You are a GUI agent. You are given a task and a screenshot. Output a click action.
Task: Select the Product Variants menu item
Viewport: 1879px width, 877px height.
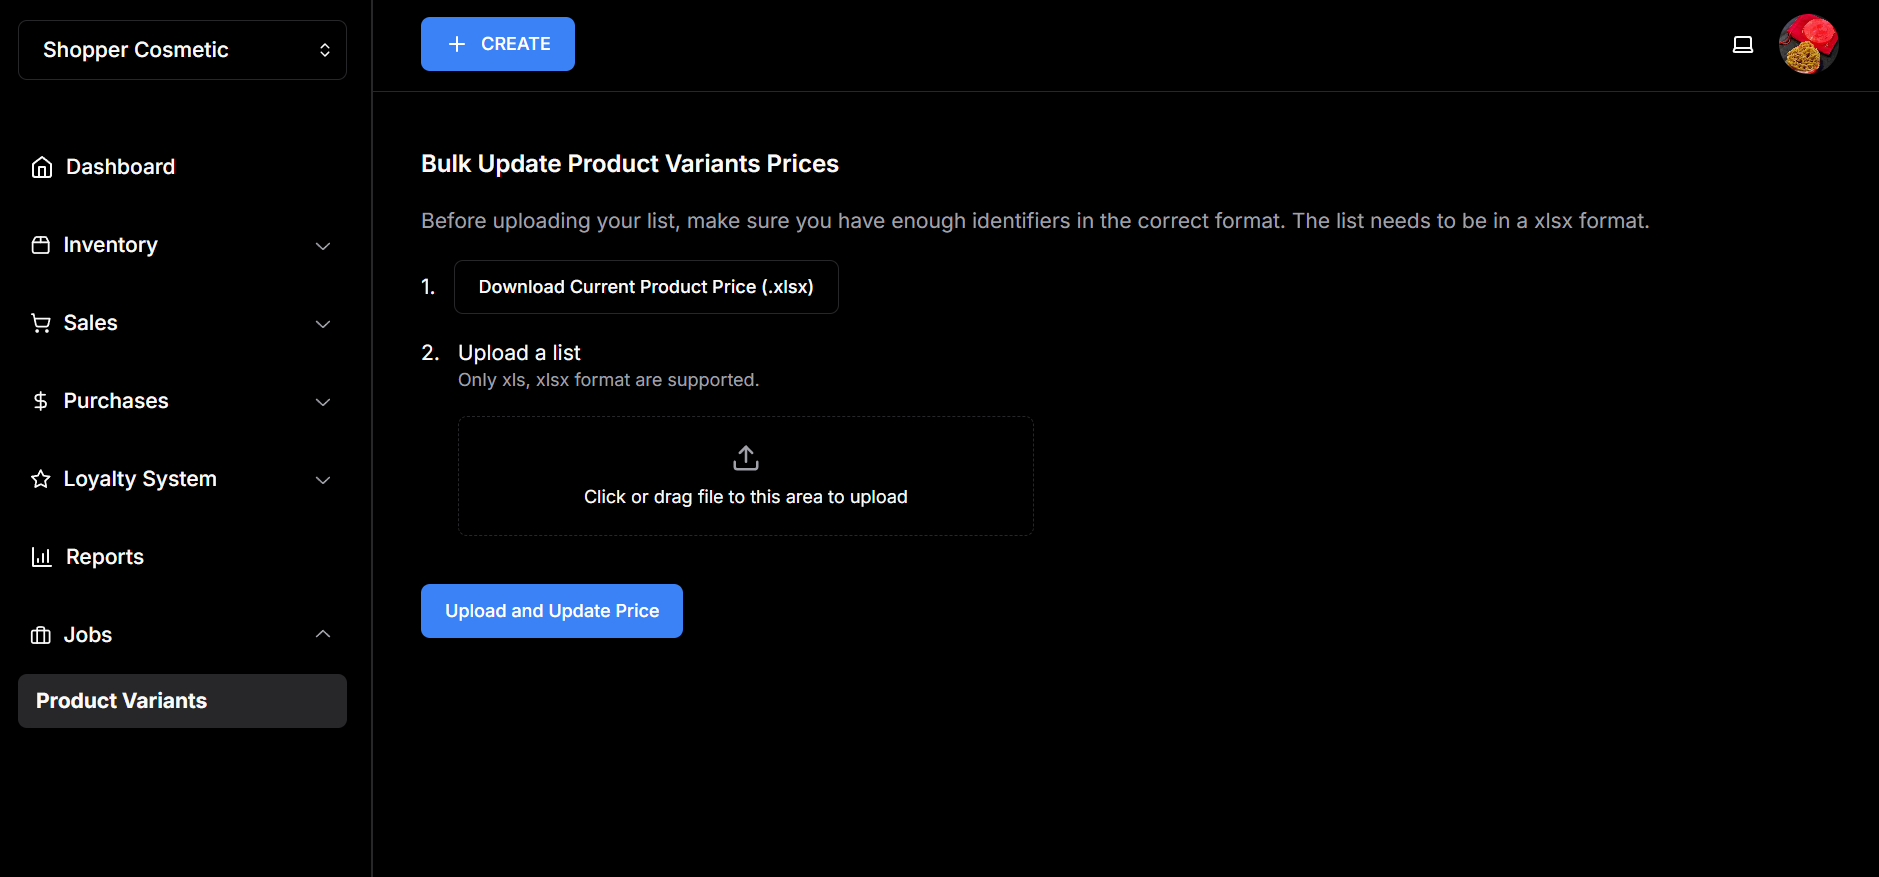pos(182,701)
